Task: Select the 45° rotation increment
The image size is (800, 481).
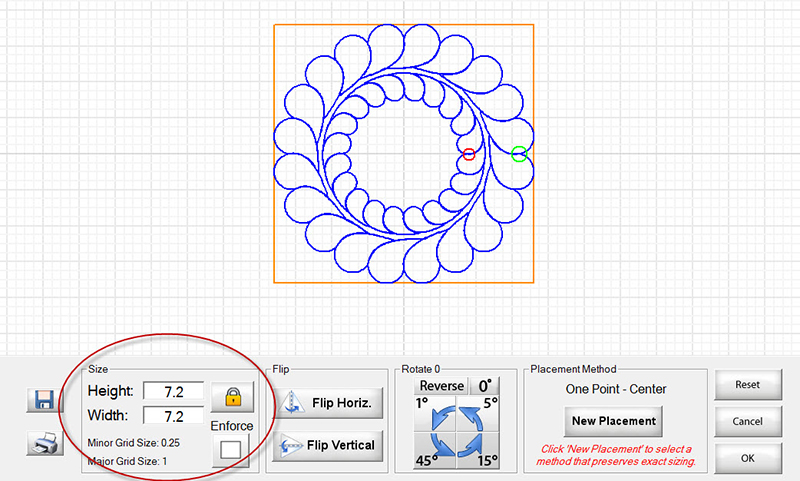Action: (427, 461)
